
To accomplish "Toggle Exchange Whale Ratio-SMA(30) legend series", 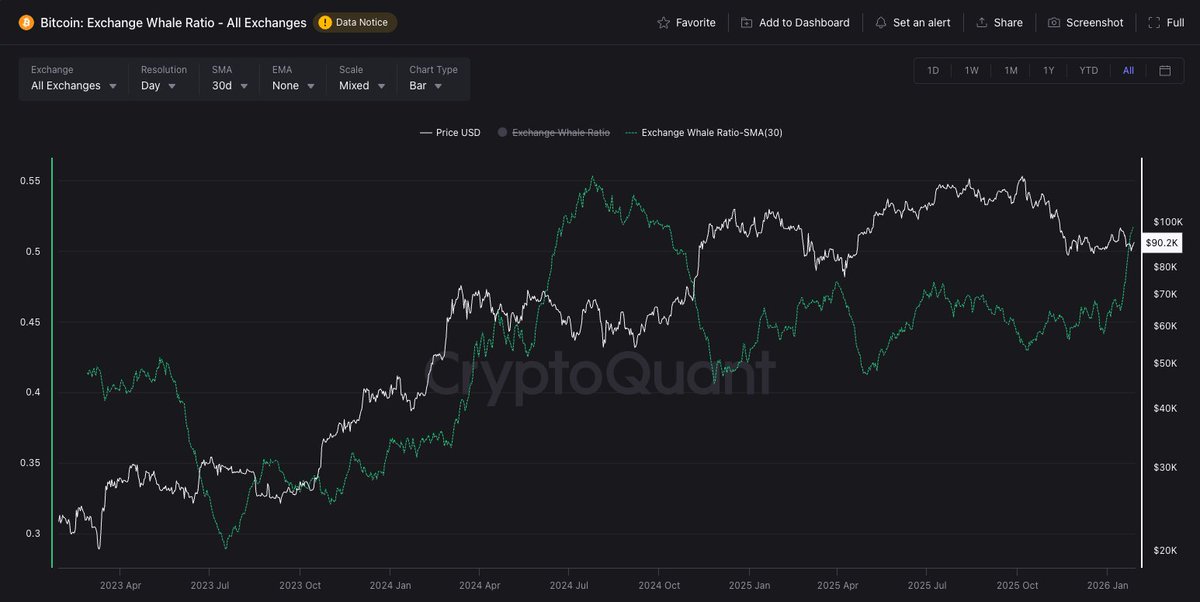I will (x=703, y=132).
